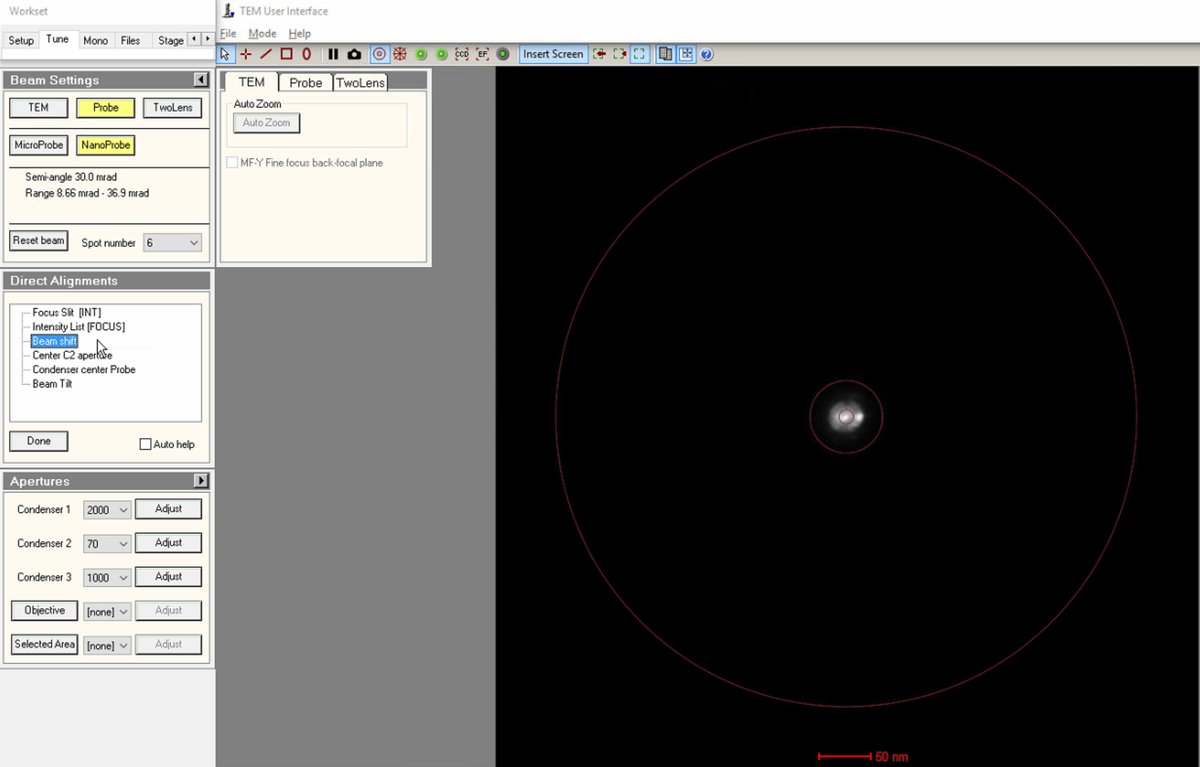The height and width of the screenshot is (767, 1200).
Task: Expand the Apertures panel arrow
Action: pyautogui.click(x=200, y=480)
